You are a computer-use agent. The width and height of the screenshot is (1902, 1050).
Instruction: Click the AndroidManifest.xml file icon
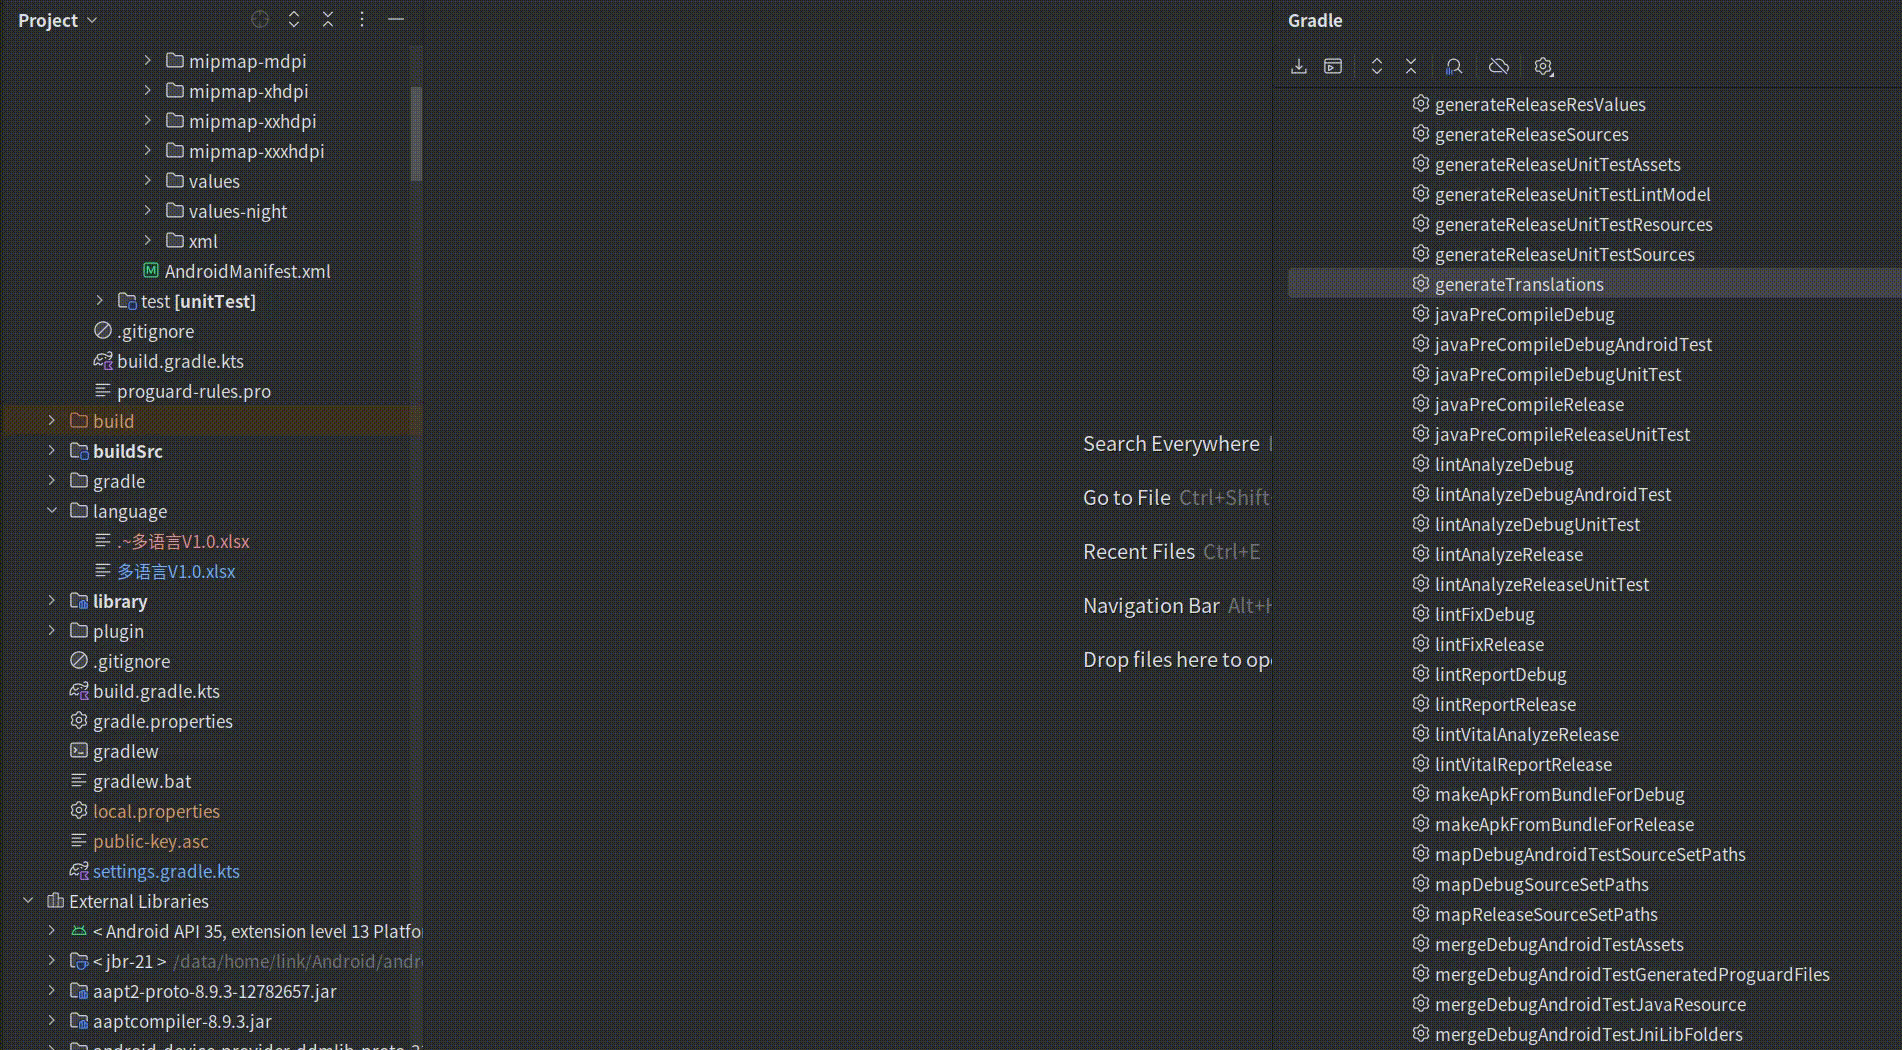click(x=151, y=271)
